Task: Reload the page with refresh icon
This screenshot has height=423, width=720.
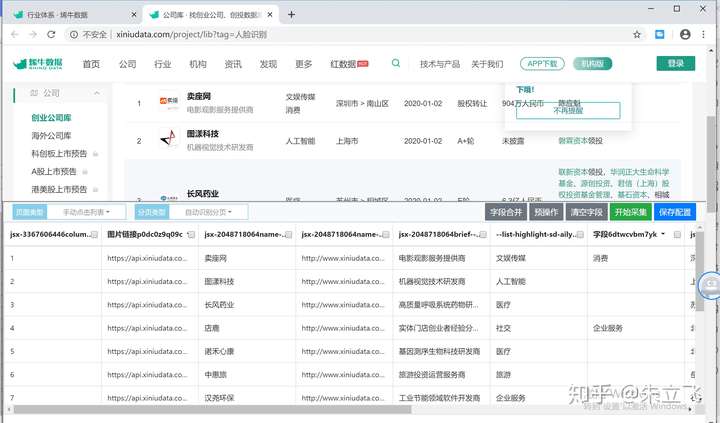Action: [51, 34]
